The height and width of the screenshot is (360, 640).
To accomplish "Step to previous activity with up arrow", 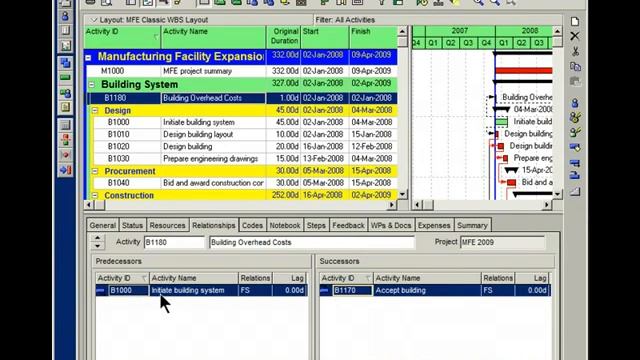I will tap(98, 238).
